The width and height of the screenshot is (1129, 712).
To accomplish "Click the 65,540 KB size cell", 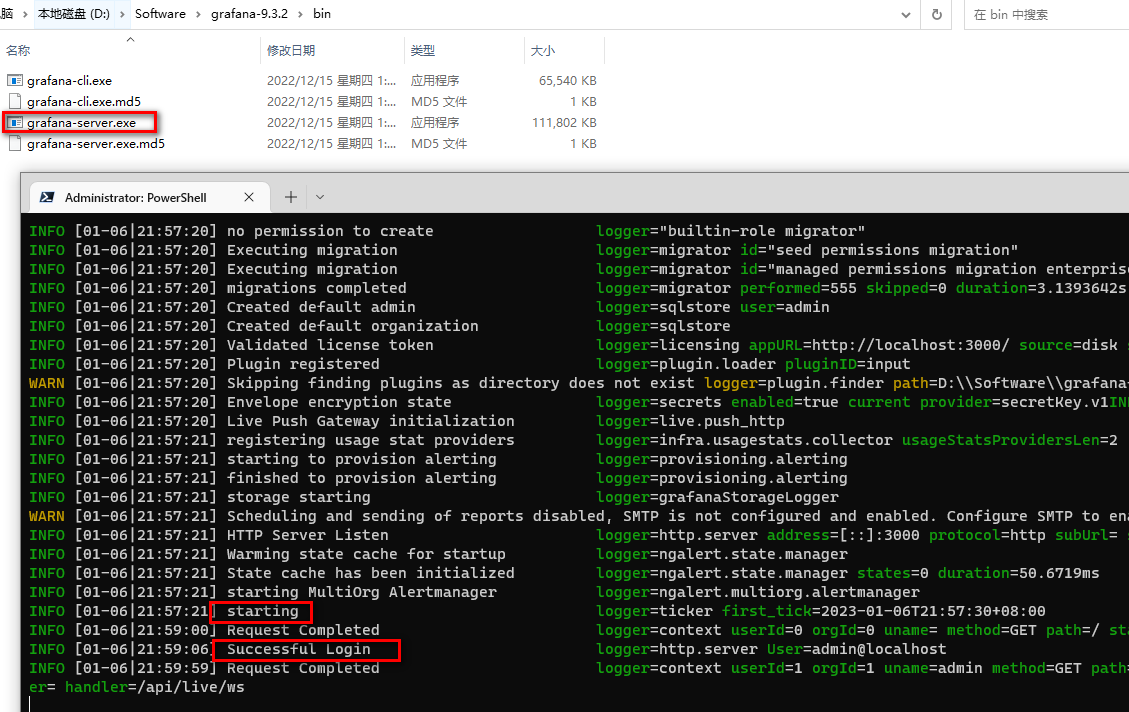I will click(567, 81).
